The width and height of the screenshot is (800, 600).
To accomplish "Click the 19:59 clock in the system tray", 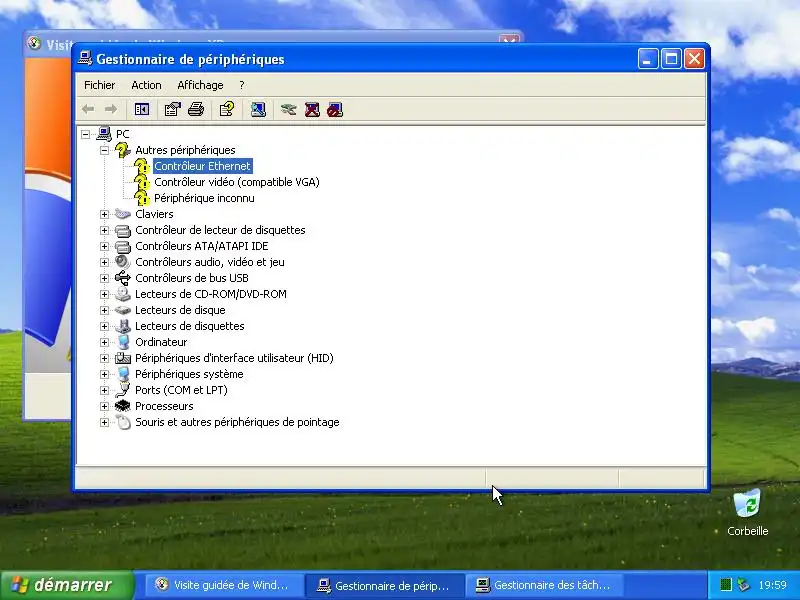I will (x=772, y=585).
